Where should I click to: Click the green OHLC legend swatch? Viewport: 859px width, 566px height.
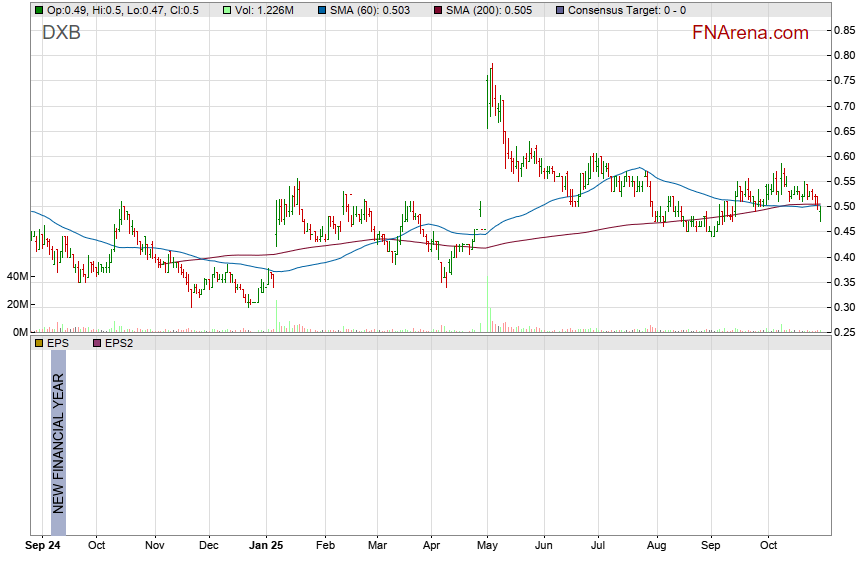pyautogui.click(x=38, y=10)
